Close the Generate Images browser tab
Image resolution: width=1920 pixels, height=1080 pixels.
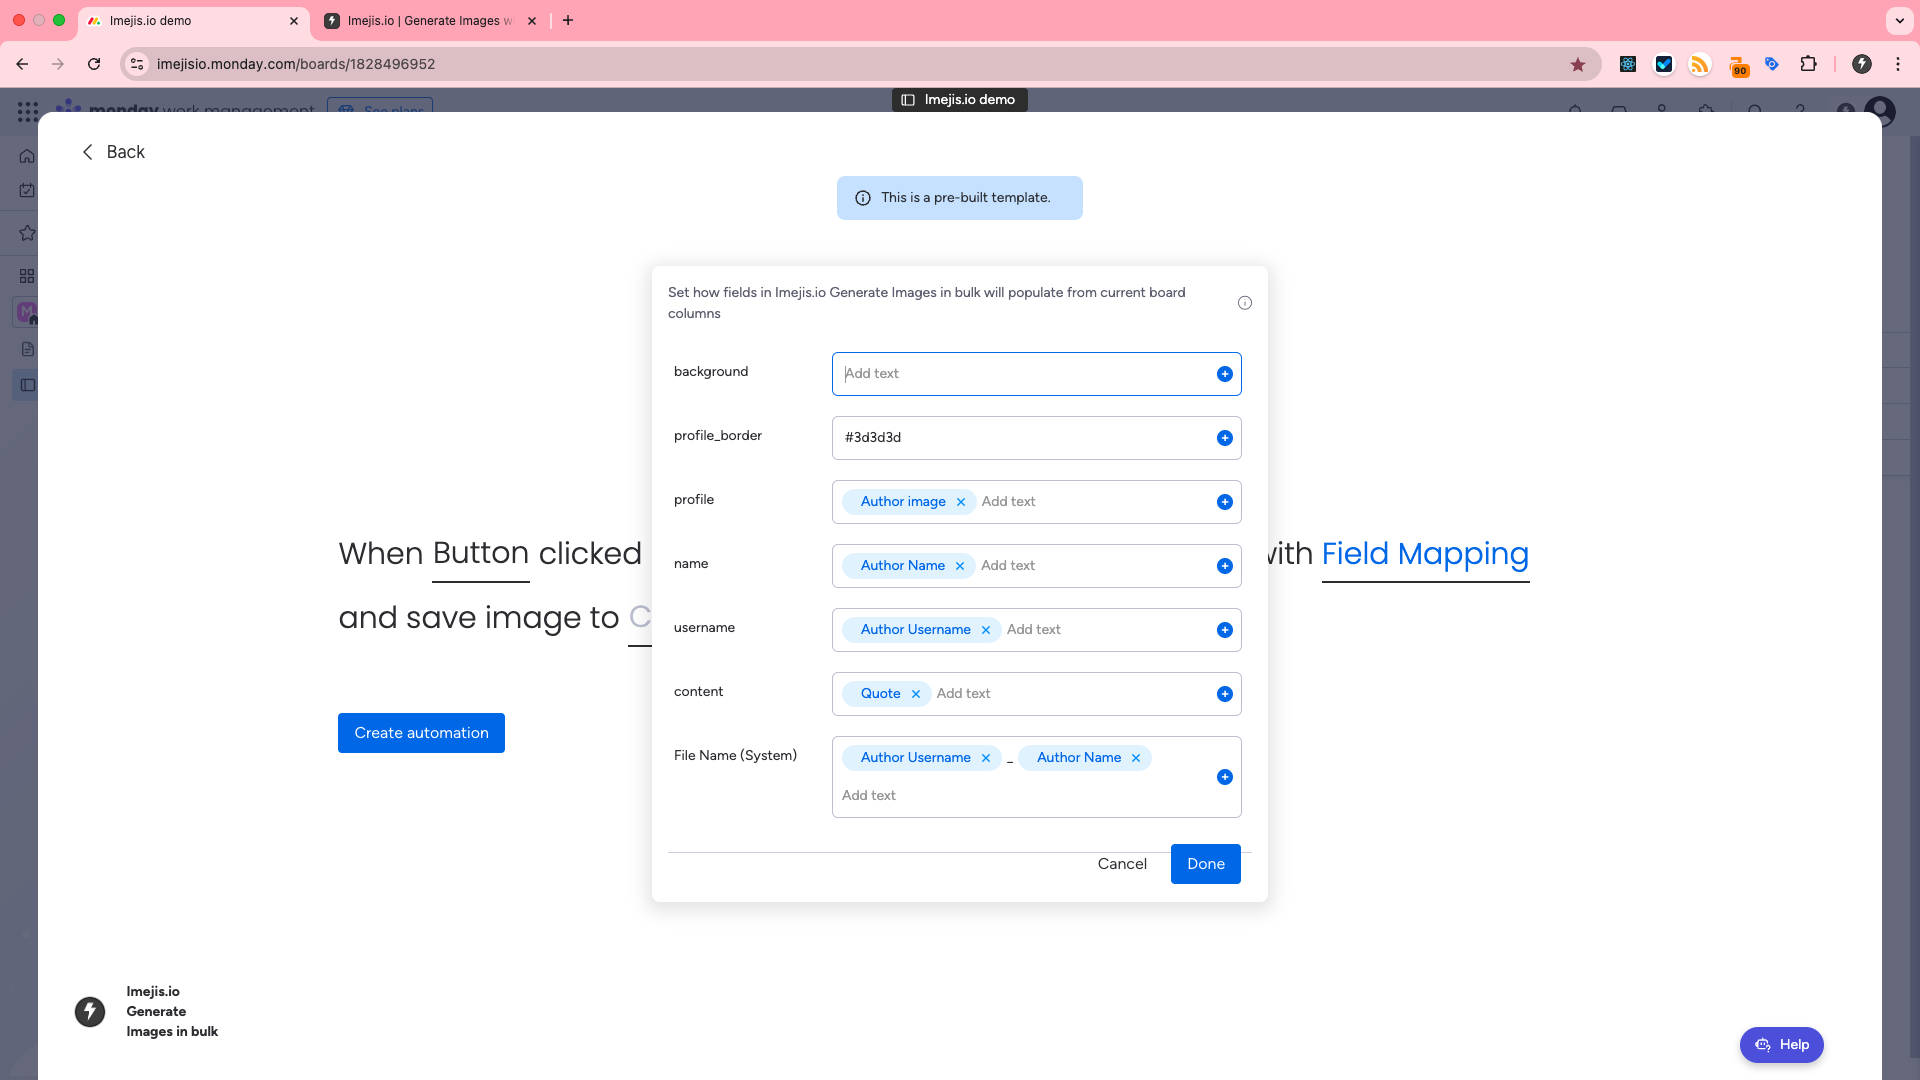[x=532, y=21]
